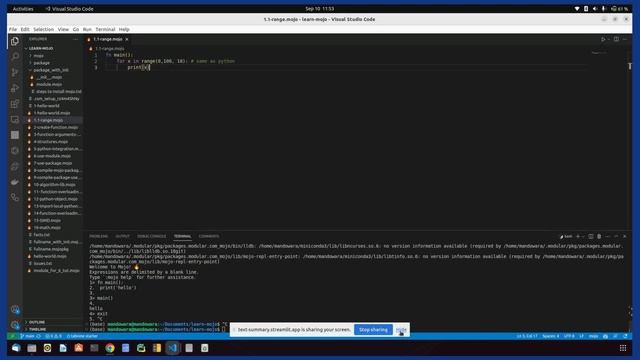Open the Run menu
640x360 pixels.
tap(87, 29)
